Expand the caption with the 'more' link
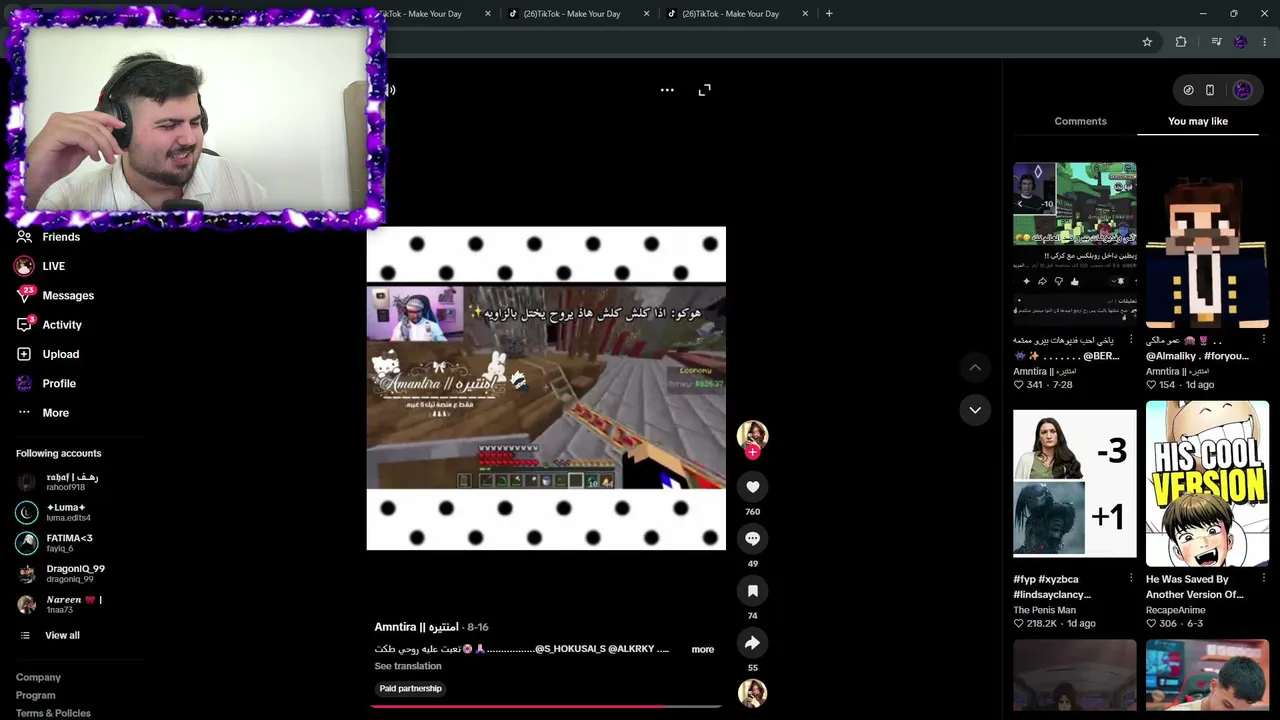This screenshot has width=1280, height=720. click(703, 650)
